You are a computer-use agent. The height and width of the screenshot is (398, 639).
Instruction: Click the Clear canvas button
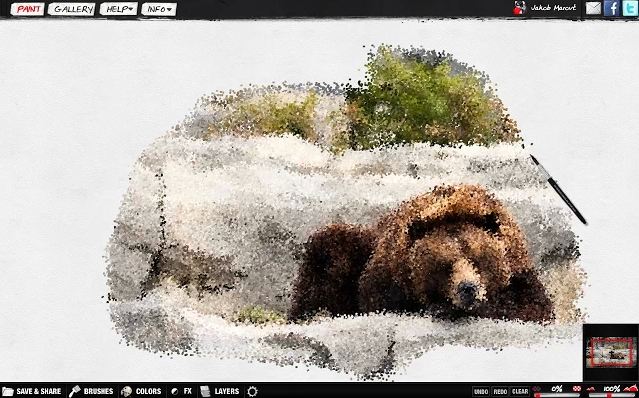point(520,391)
